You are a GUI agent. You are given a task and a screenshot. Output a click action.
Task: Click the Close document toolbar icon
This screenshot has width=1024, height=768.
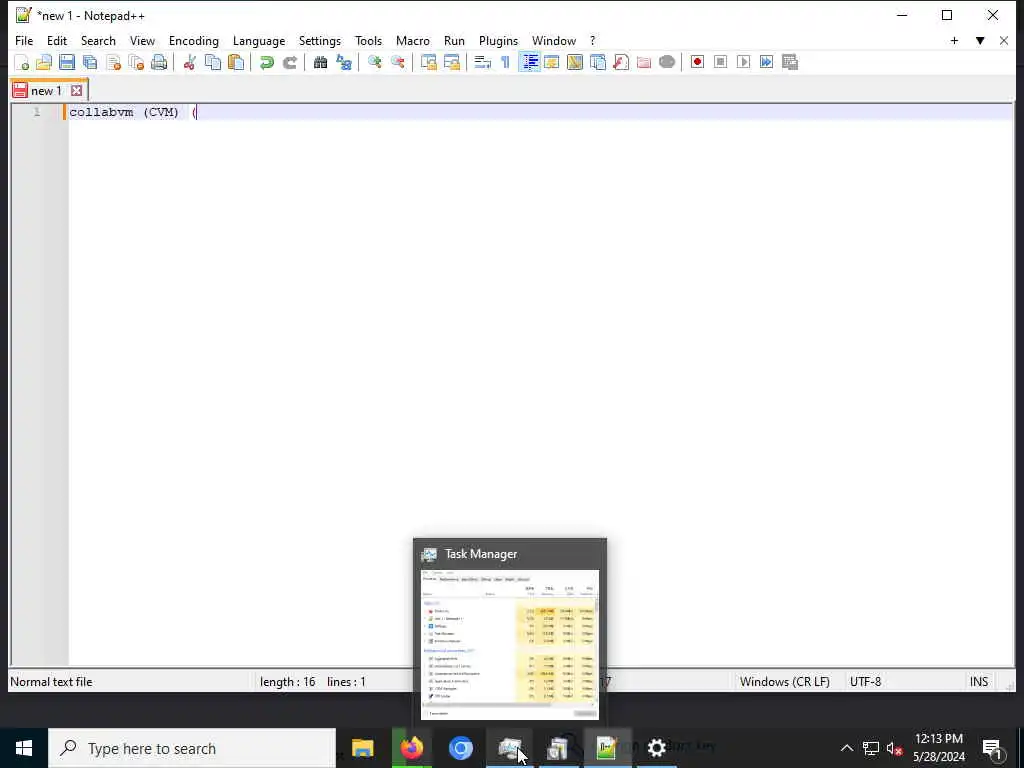click(x=114, y=62)
